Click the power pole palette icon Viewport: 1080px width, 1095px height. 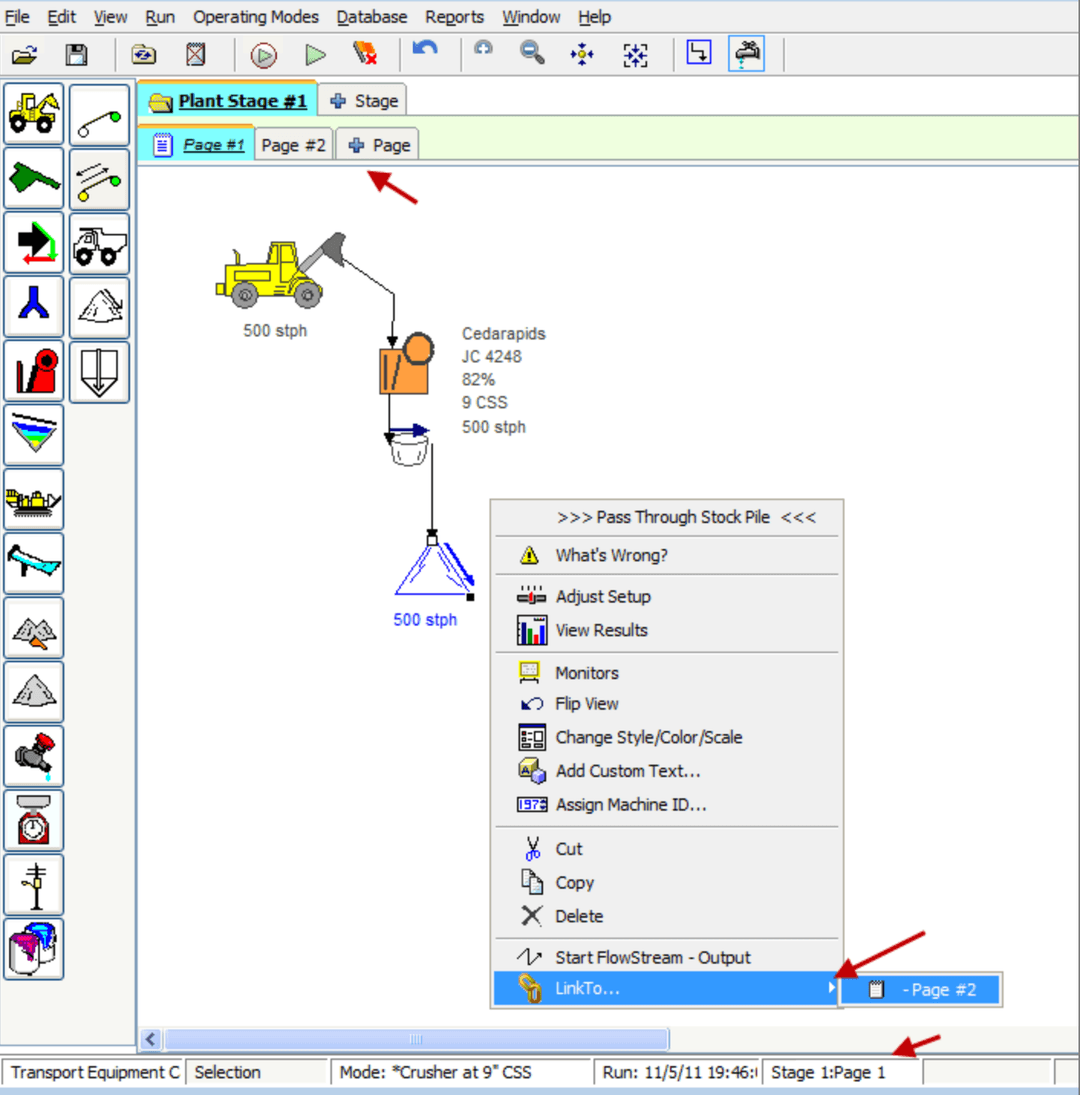click(x=34, y=884)
